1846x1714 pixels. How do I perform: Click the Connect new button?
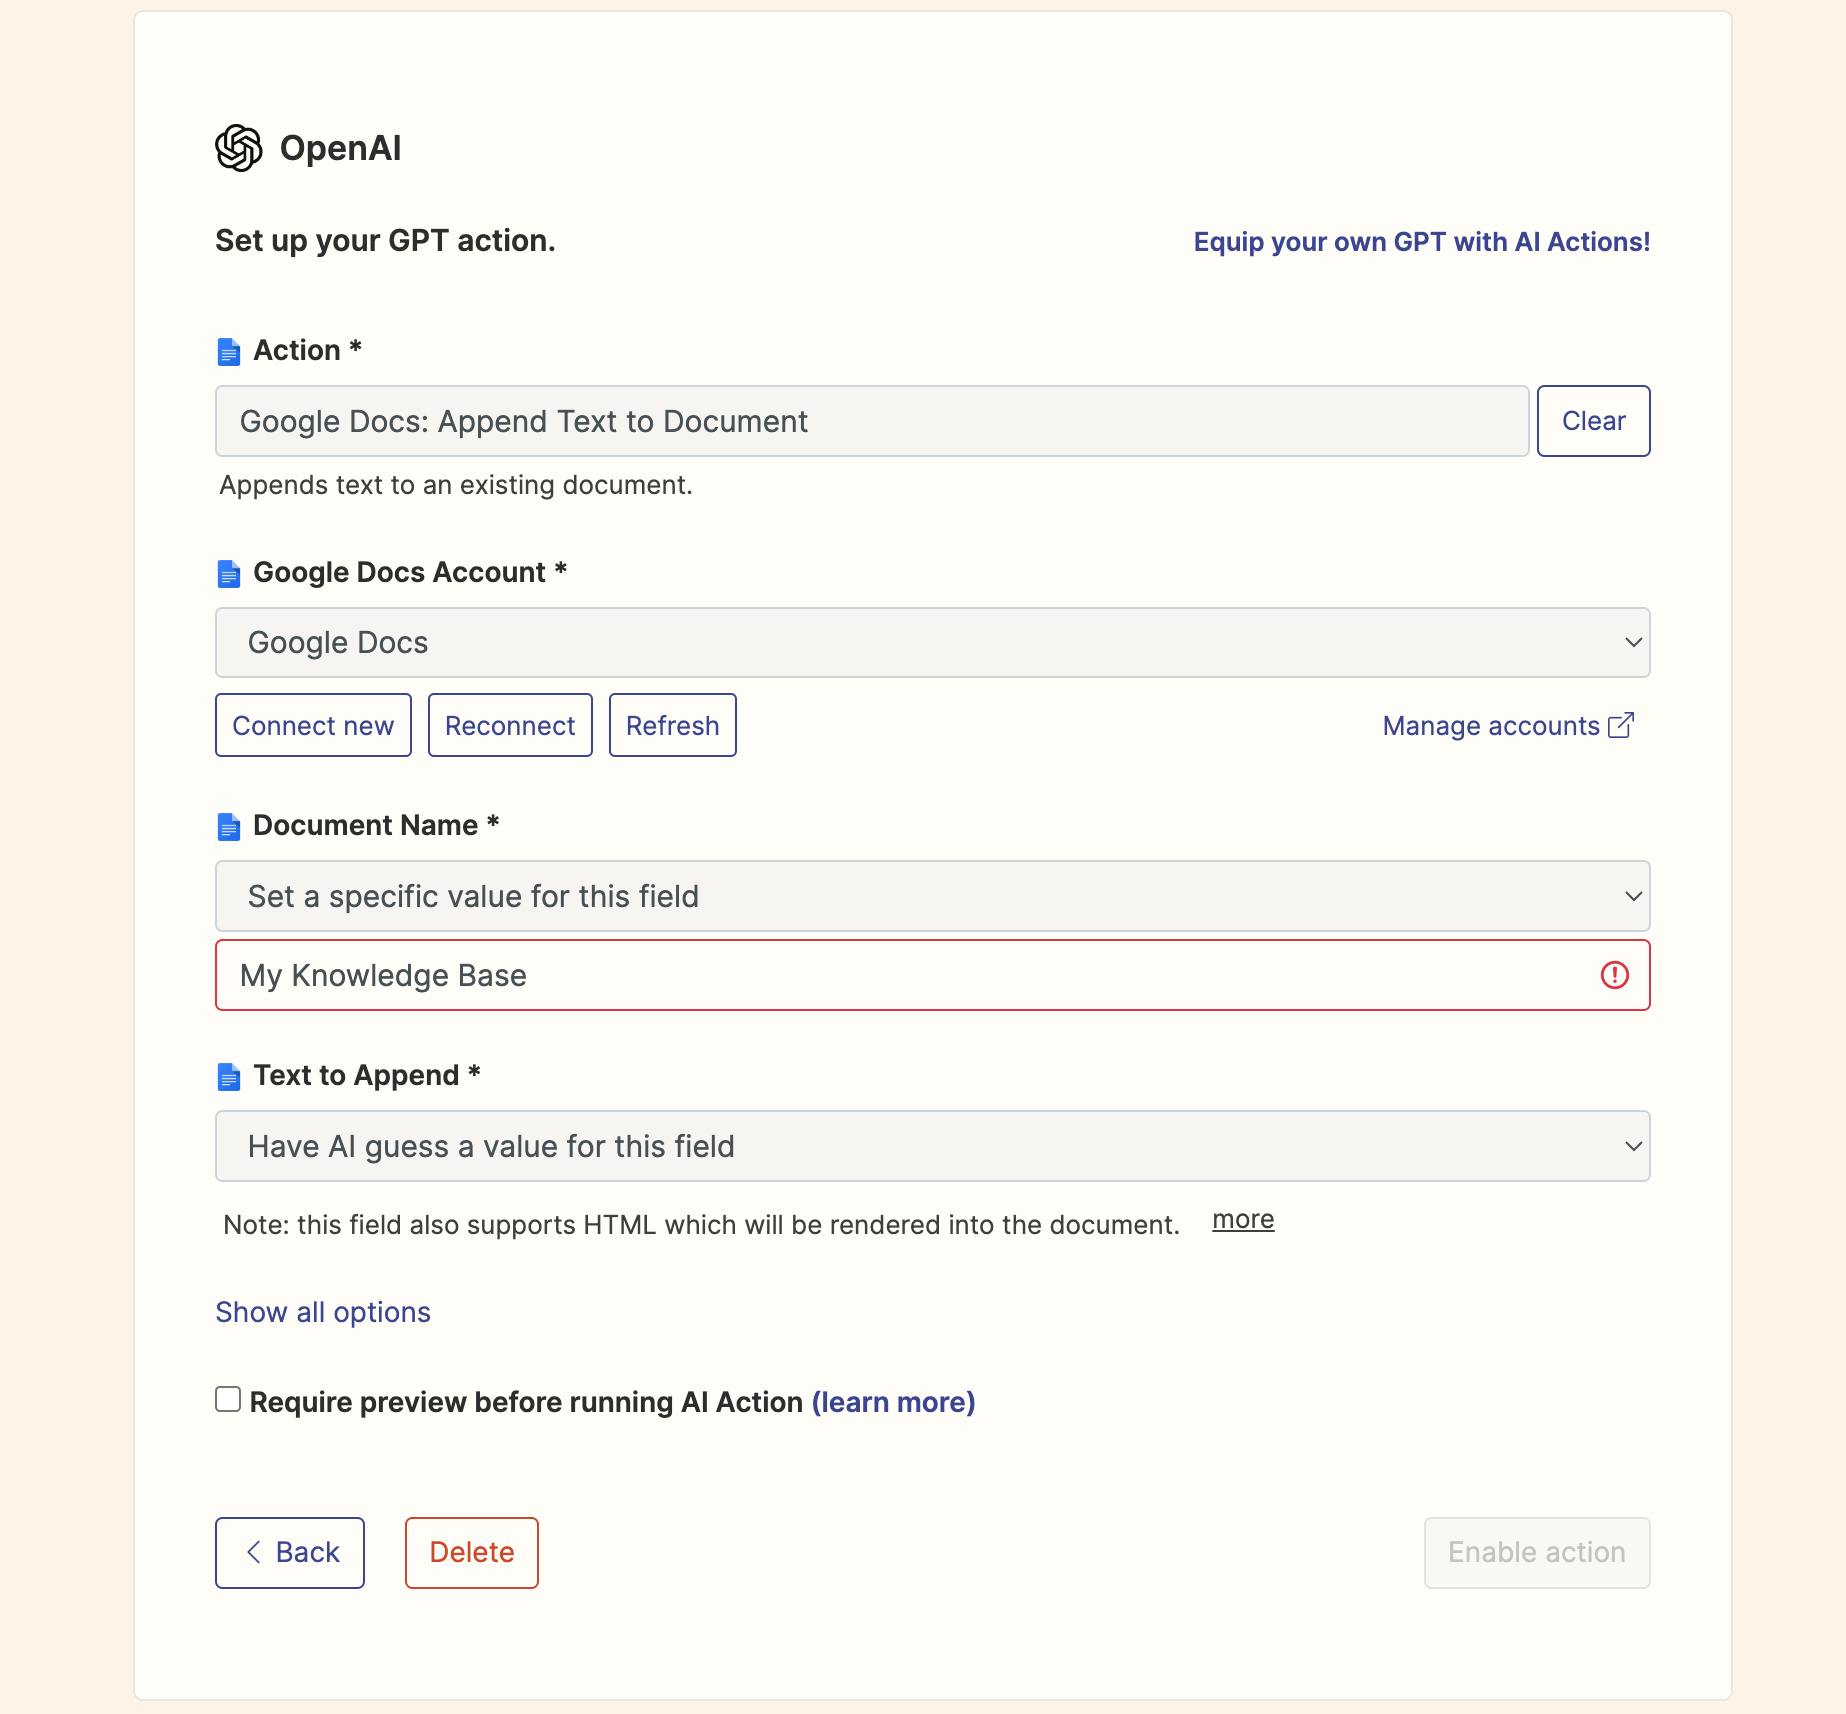point(313,725)
